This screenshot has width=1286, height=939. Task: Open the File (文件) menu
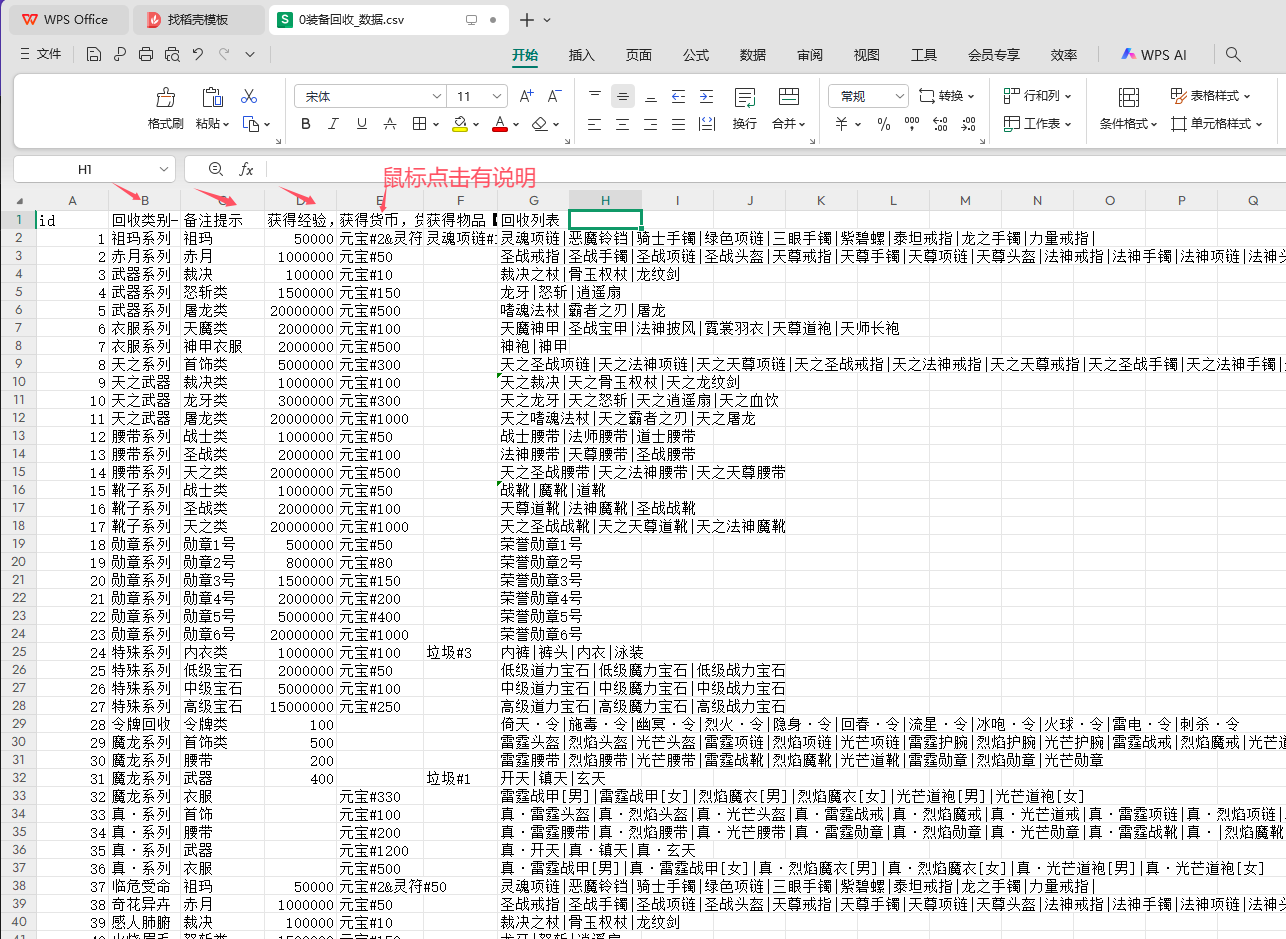pos(40,55)
